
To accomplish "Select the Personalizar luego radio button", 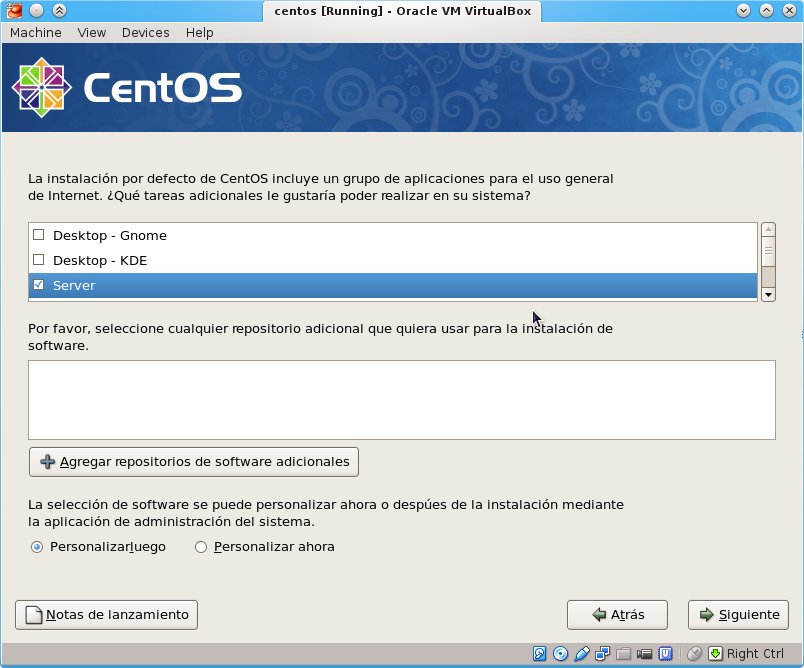I will (37, 547).
